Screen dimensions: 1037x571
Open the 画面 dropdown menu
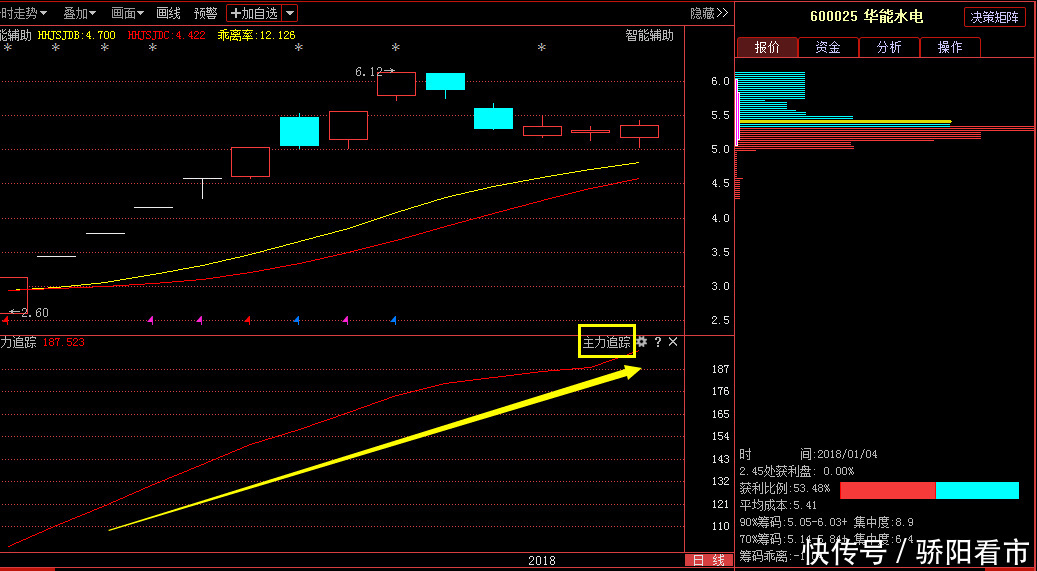127,13
